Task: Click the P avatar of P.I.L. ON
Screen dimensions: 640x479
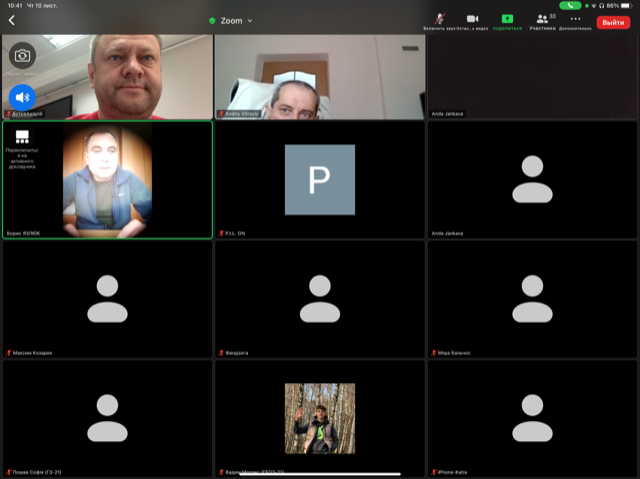Action: pos(320,180)
